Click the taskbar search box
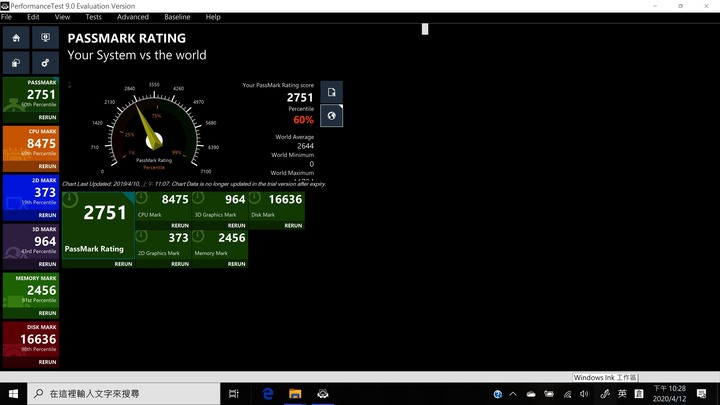Screen dimensions: 720x405 point(124,394)
